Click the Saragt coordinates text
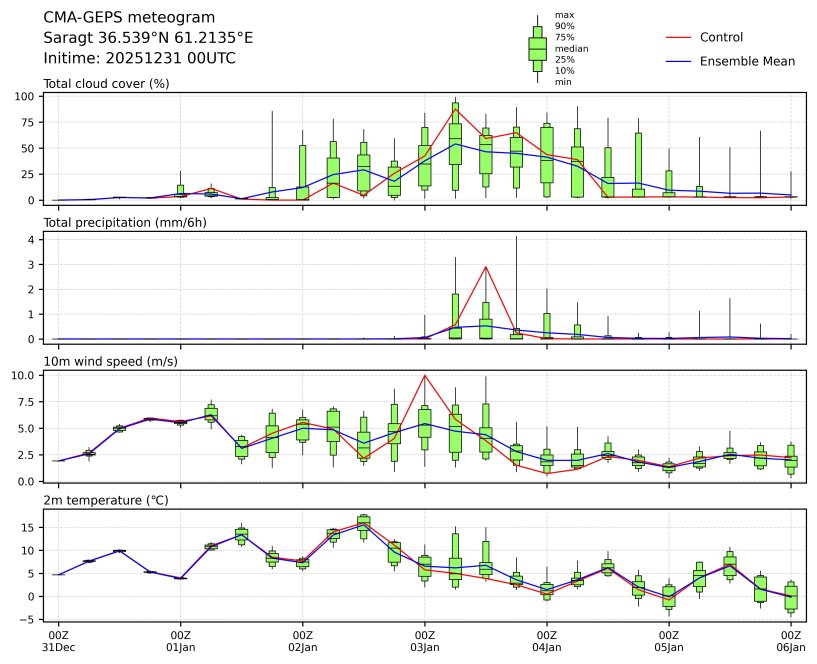817x664 pixels. click(x=148, y=38)
